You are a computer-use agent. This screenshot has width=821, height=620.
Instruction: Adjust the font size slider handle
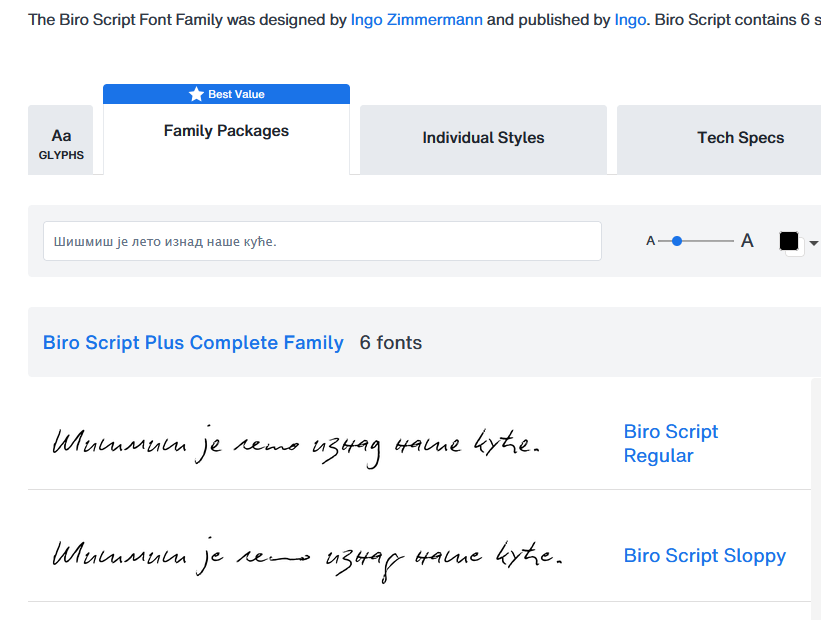(676, 241)
